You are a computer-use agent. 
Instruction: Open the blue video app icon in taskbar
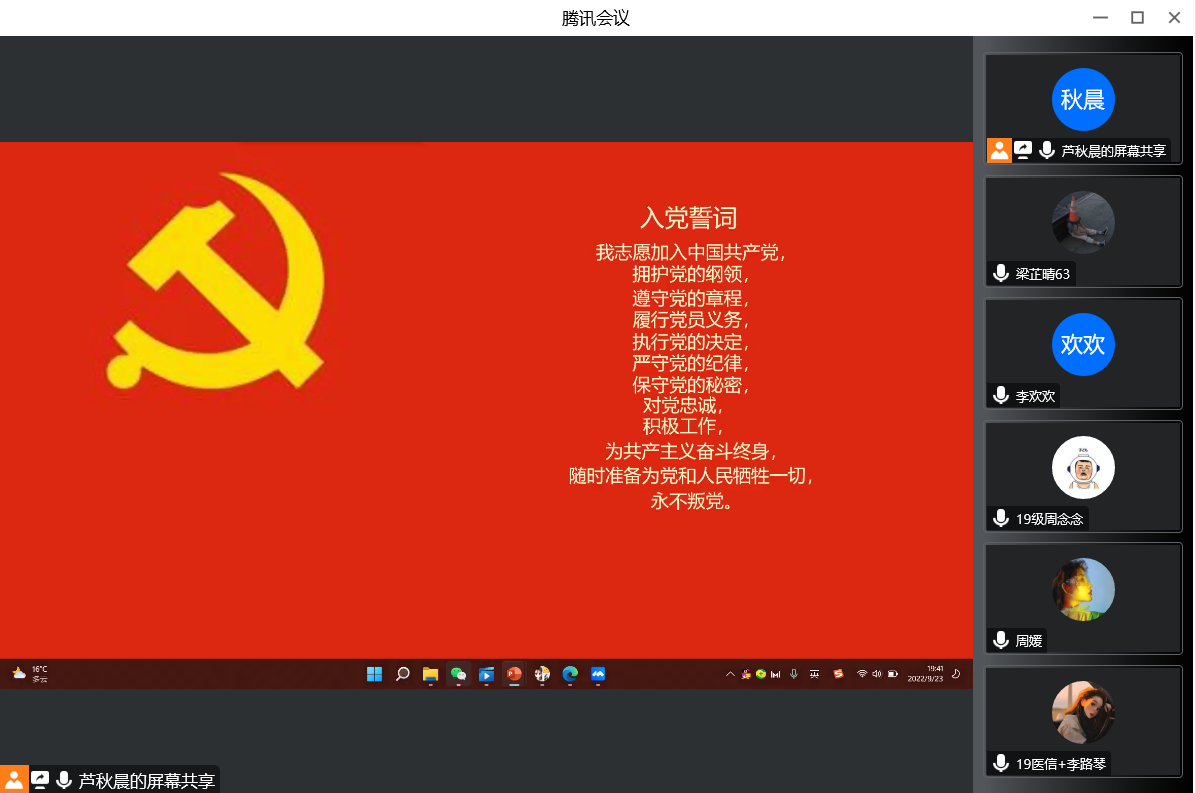pos(487,674)
